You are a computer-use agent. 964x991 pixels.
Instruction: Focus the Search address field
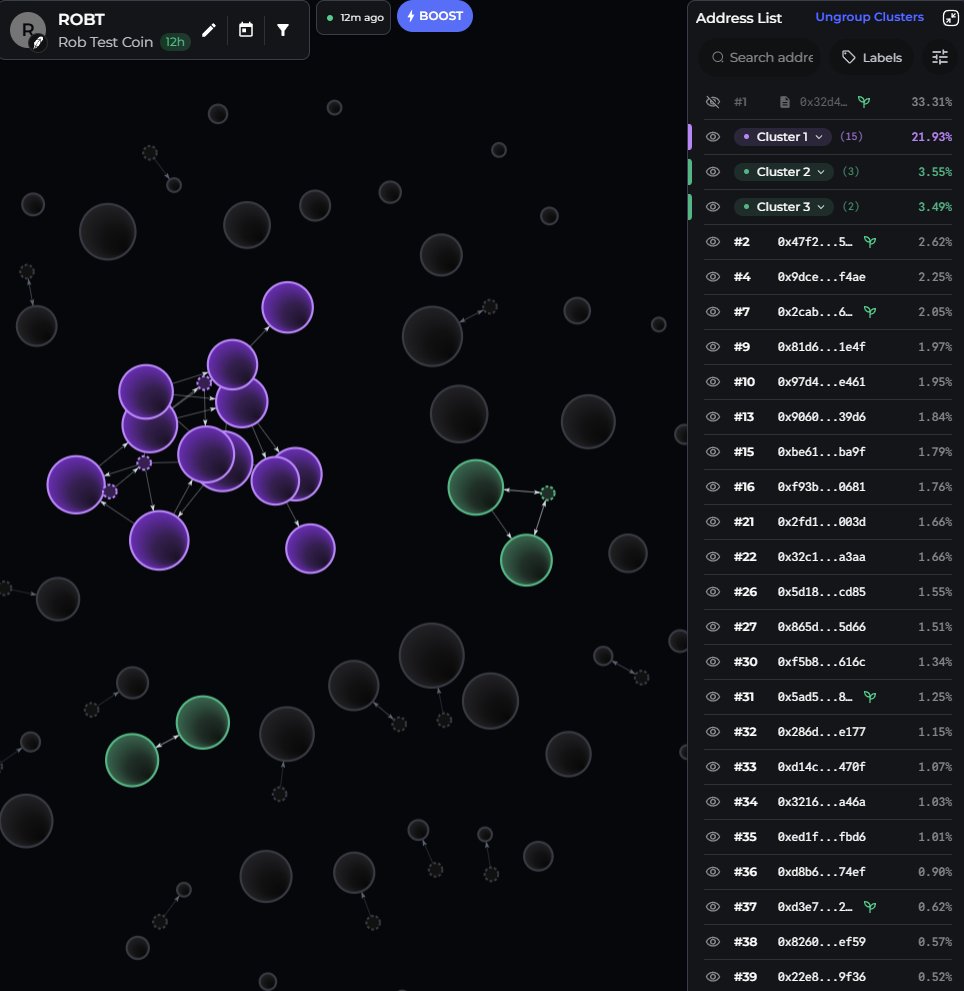761,58
